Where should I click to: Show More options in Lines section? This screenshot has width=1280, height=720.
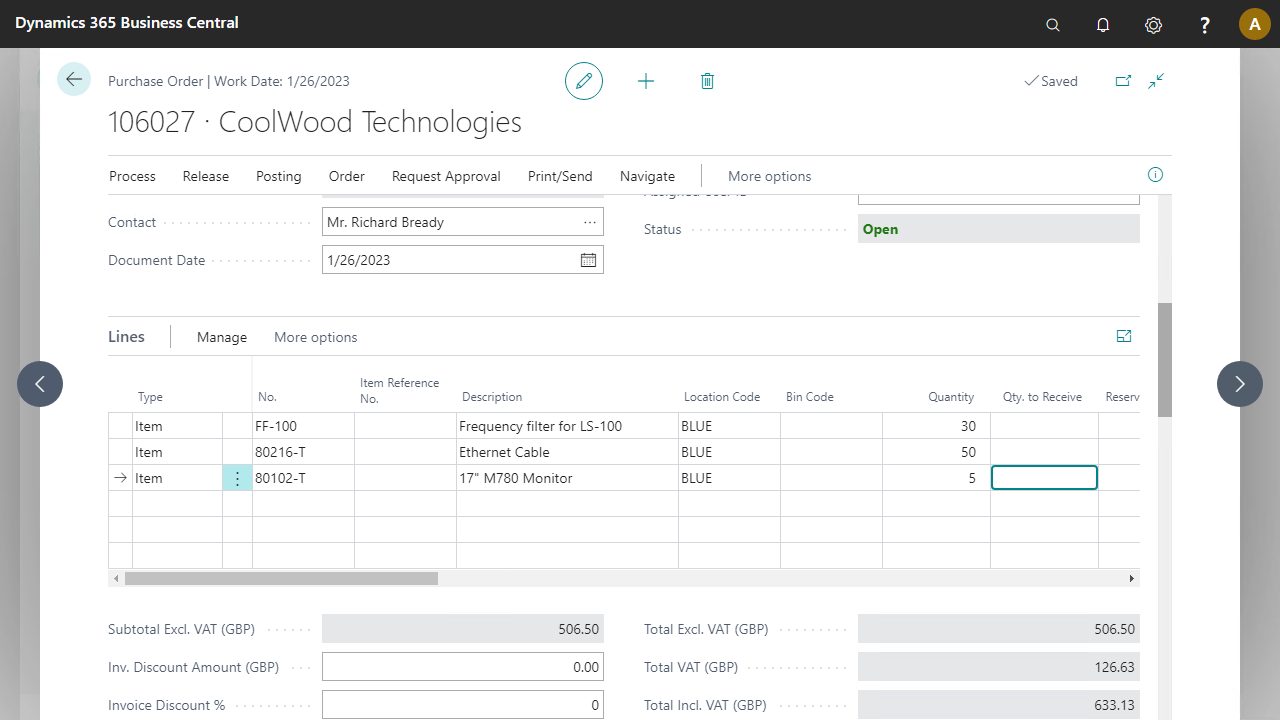316,337
